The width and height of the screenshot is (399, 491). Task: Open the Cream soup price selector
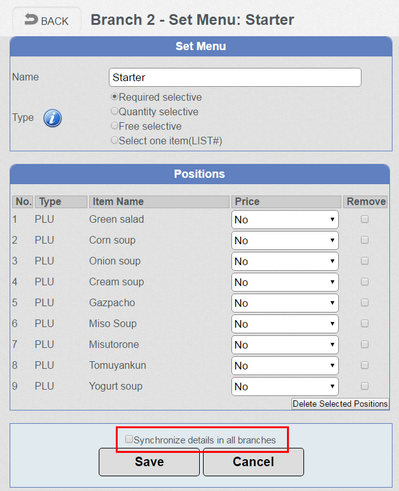pyautogui.click(x=285, y=282)
